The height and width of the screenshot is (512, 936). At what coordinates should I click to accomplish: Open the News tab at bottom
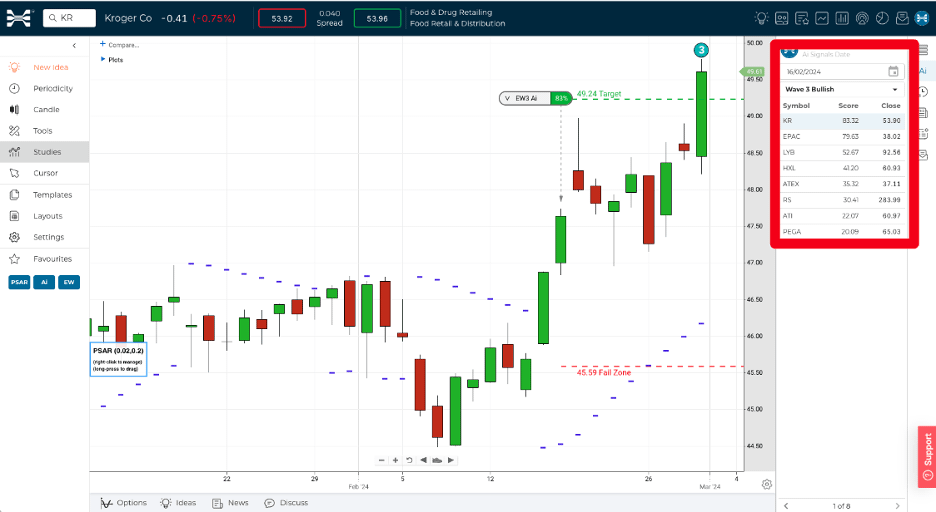(230, 503)
